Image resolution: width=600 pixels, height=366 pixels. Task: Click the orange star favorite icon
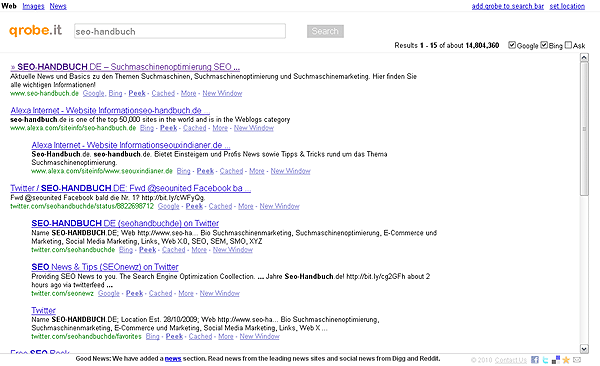coord(566,360)
